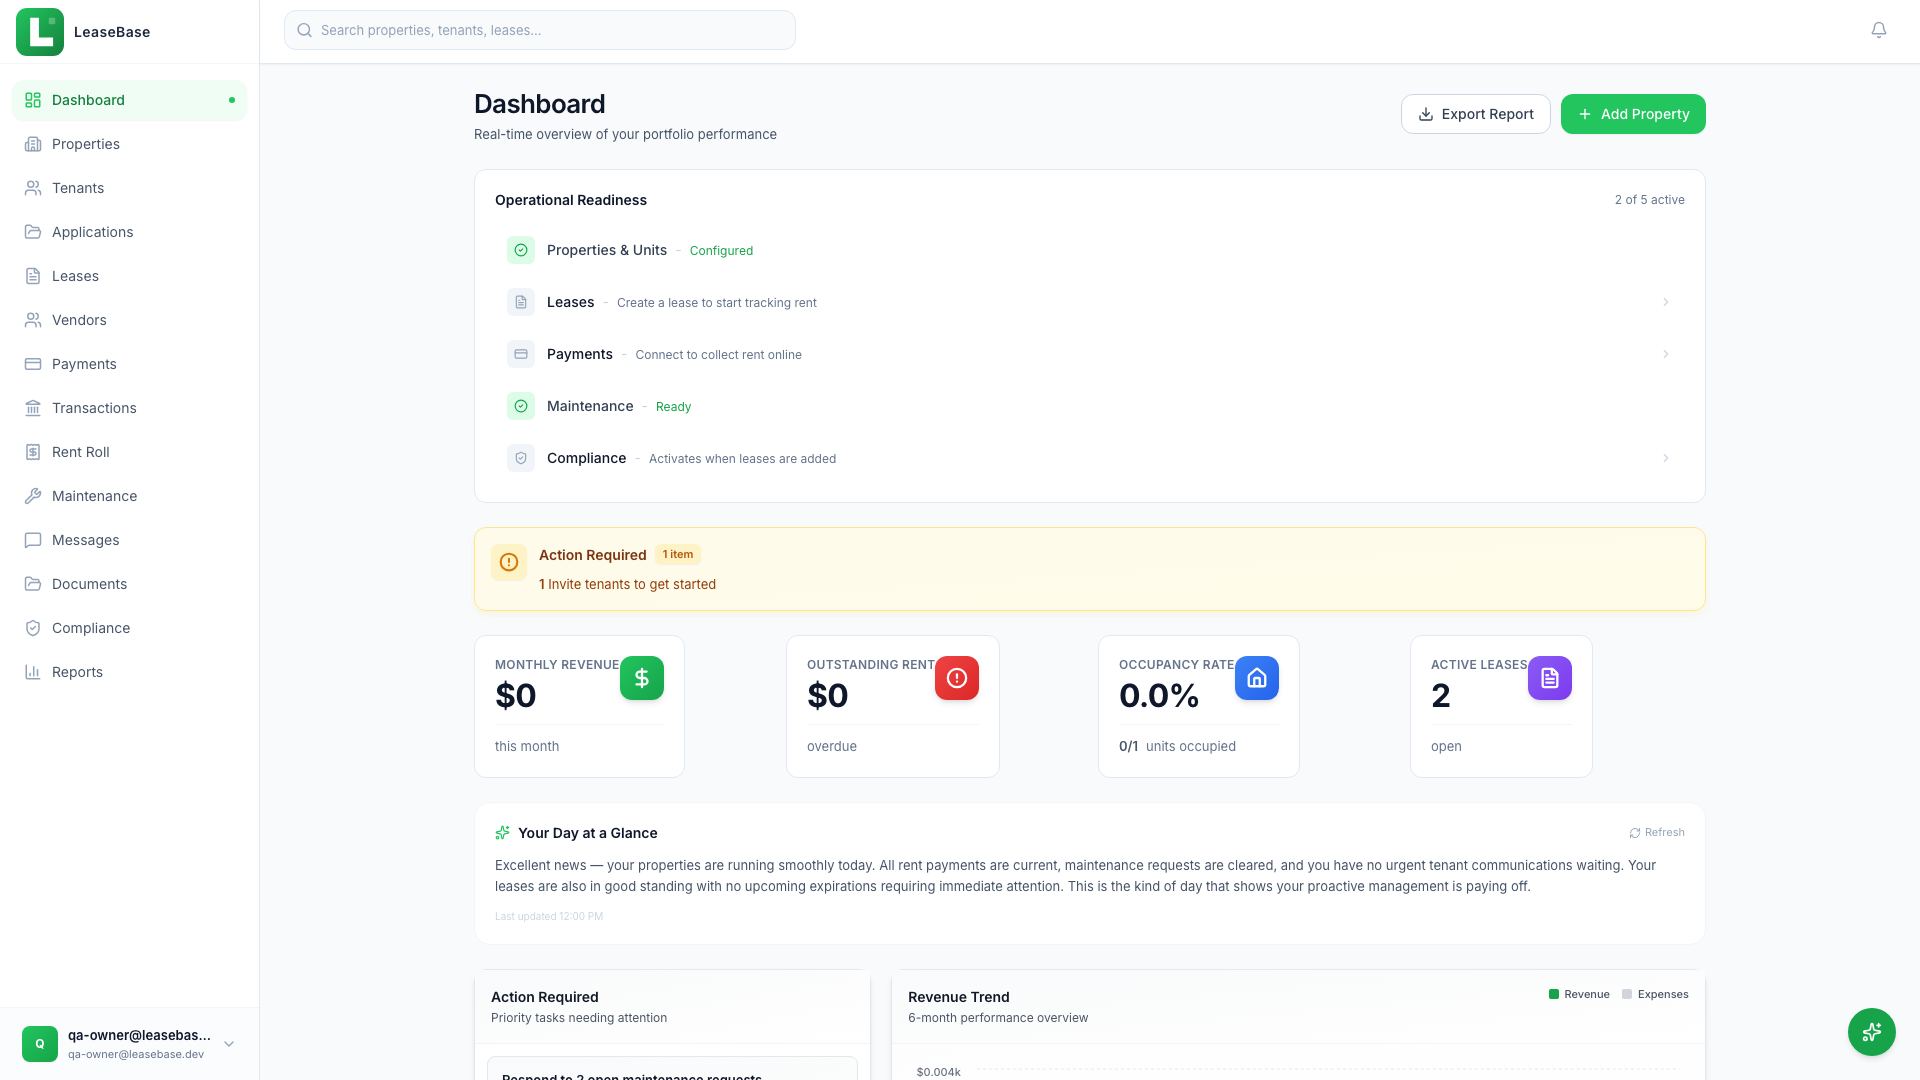Click the Properties & Units checkmark icon
Image resolution: width=1920 pixels, height=1080 pixels.
[x=521, y=250]
